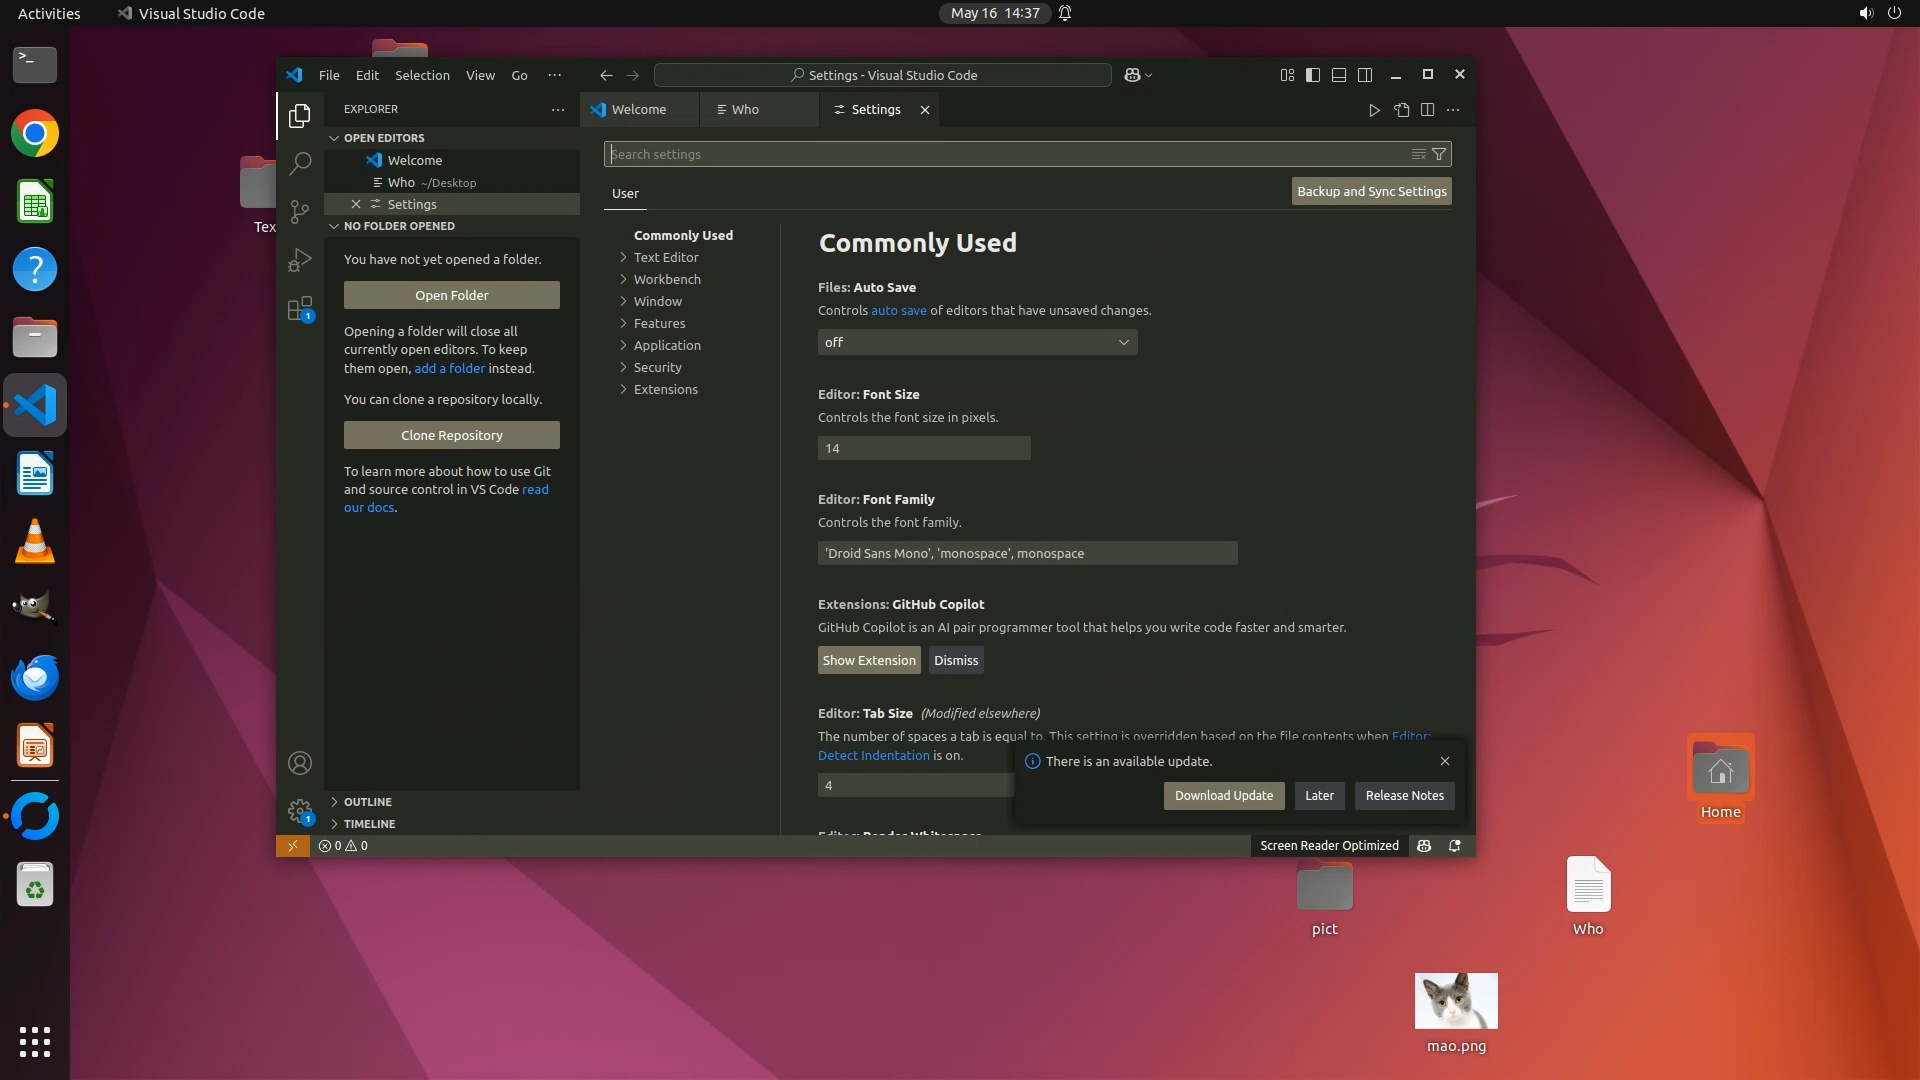
Task: Open the Selection menu
Action: pyautogui.click(x=422, y=75)
